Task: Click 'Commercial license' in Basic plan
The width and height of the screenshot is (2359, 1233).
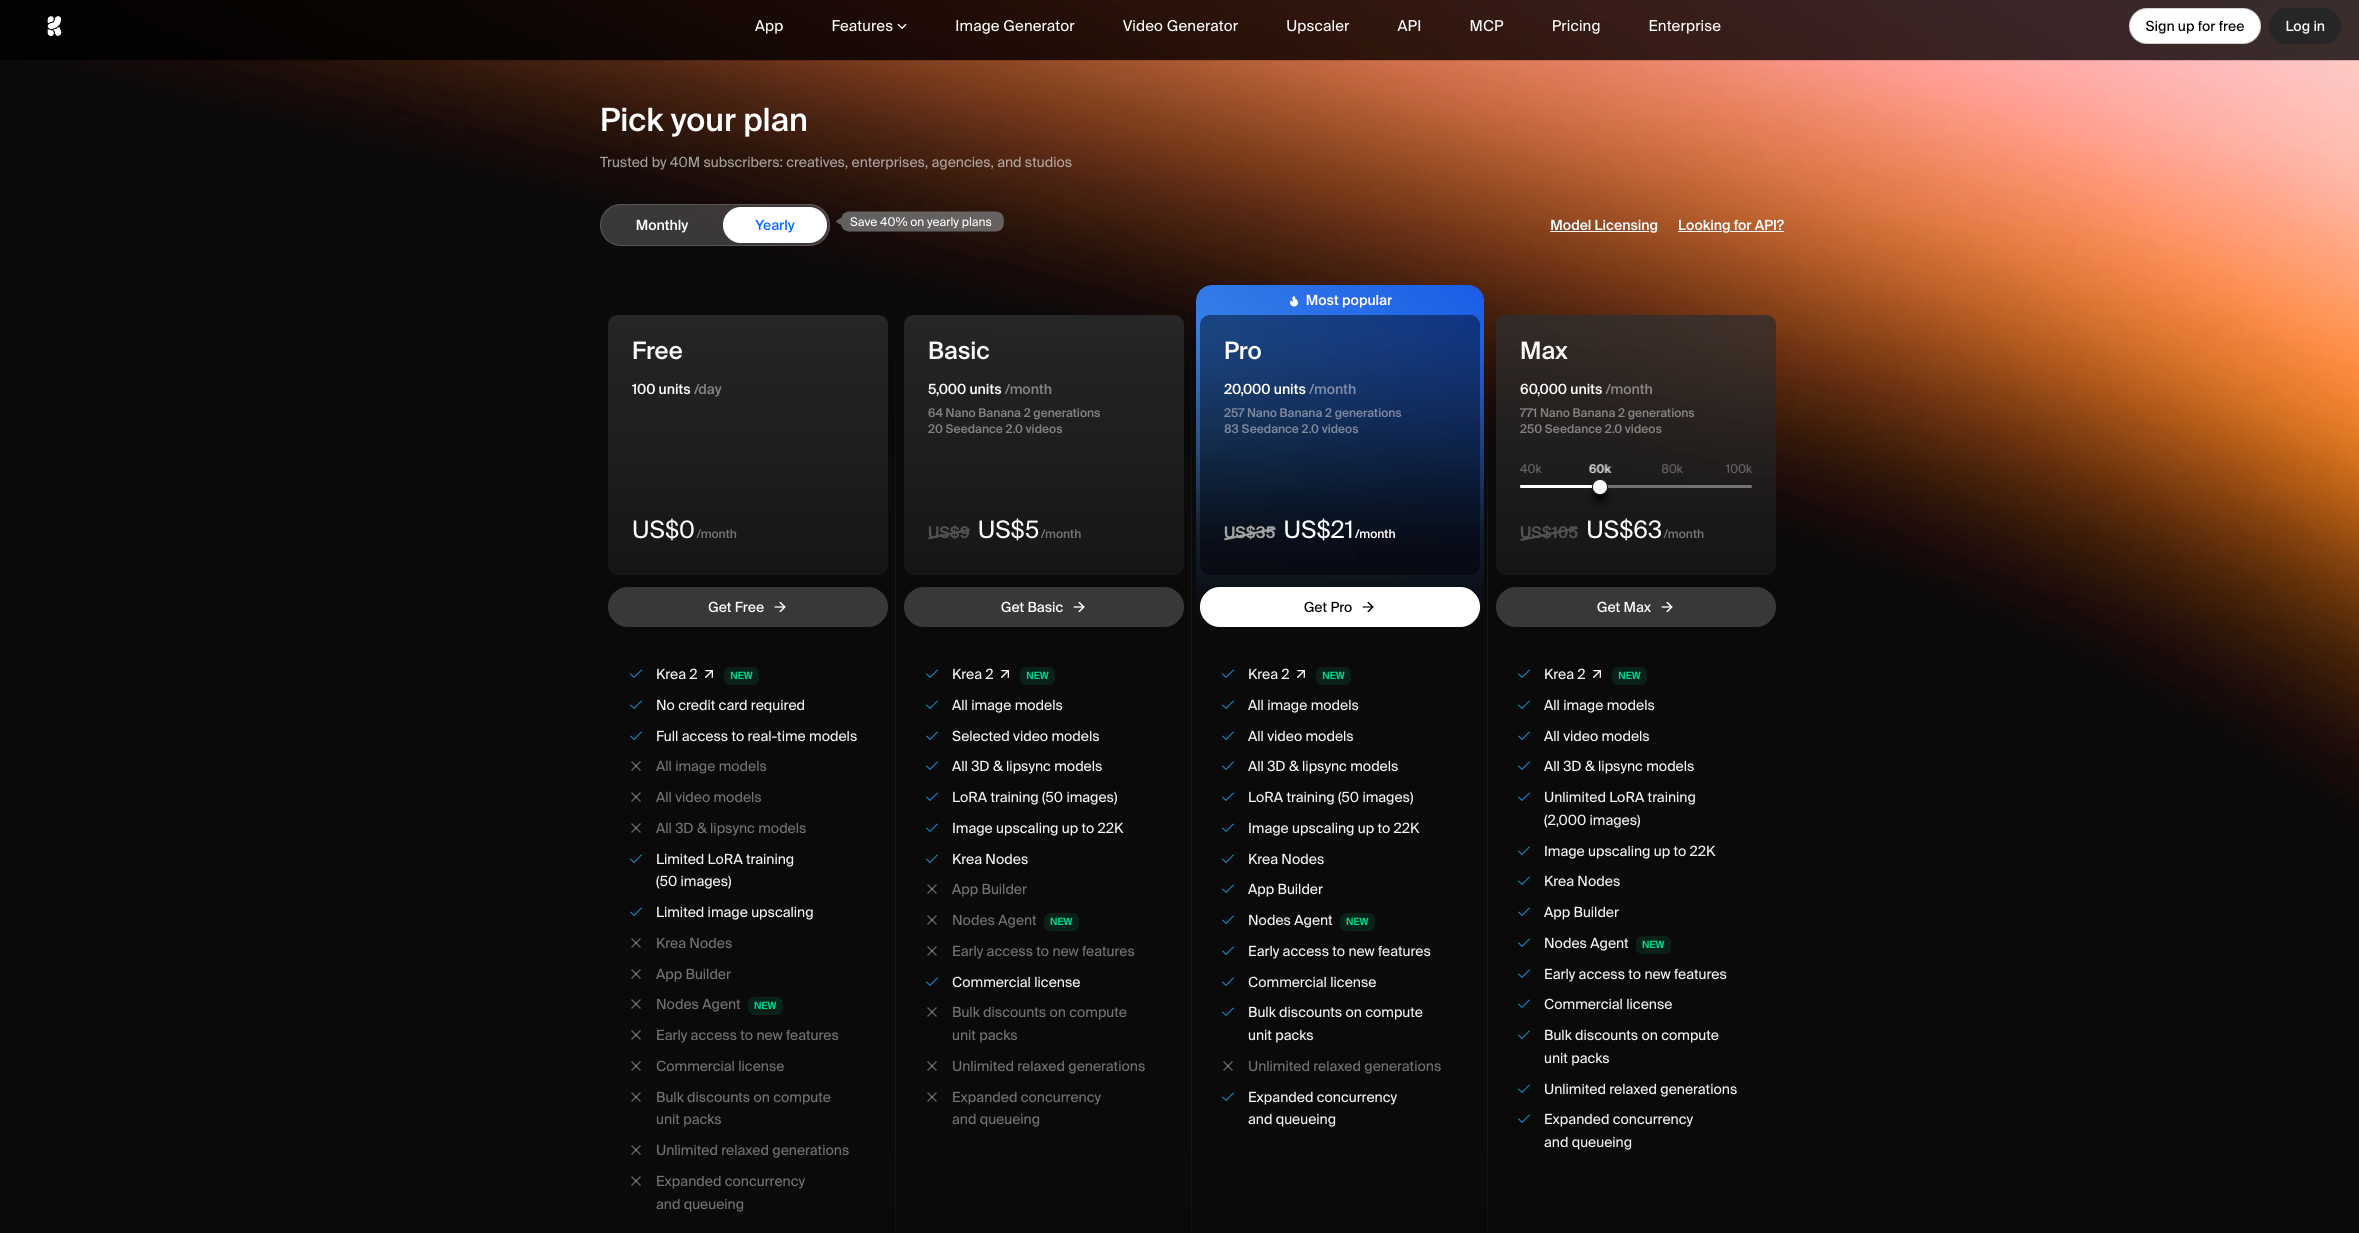Action: point(1016,982)
